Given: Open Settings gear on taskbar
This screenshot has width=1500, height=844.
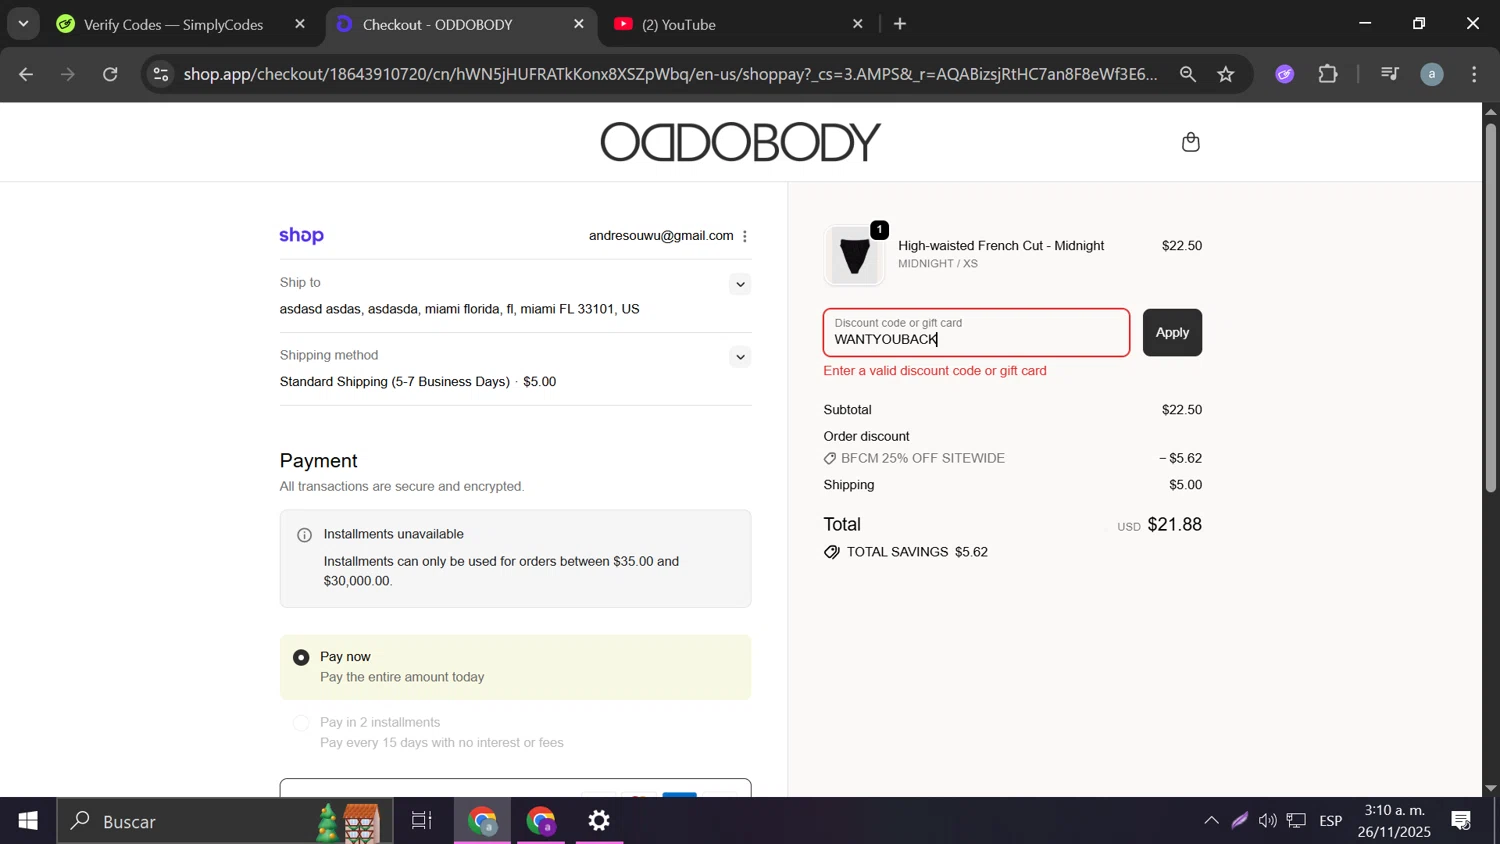Looking at the screenshot, I should tap(599, 821).
